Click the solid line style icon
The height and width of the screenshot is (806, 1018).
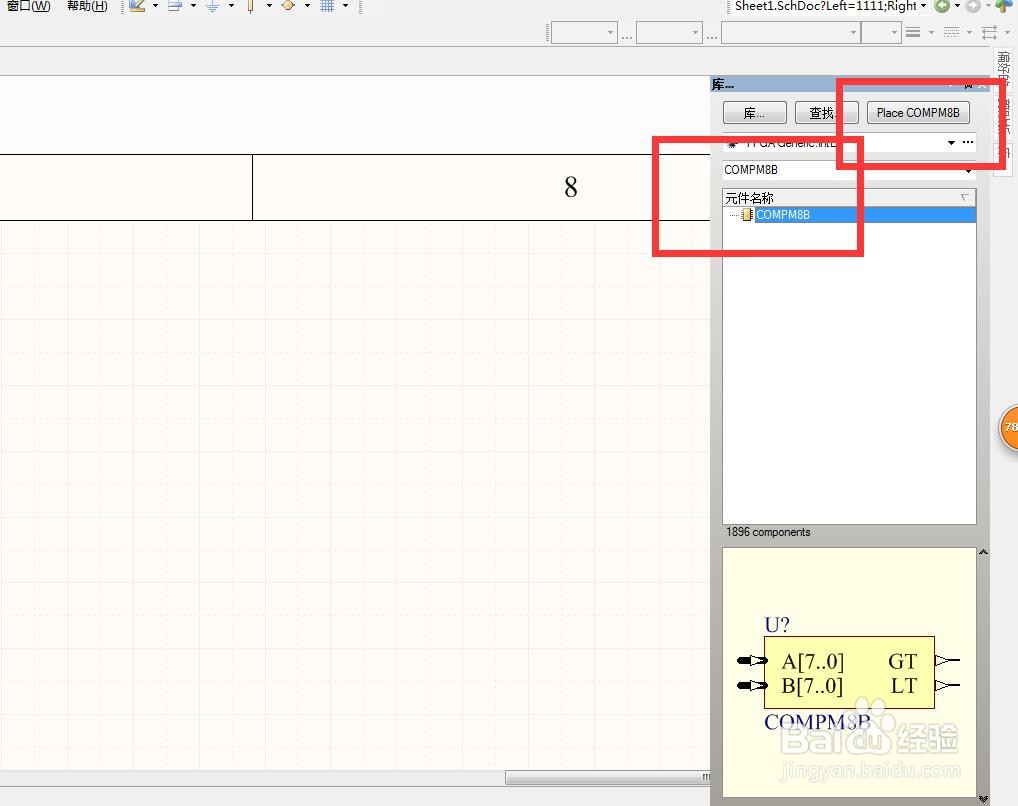click(913, 32)
